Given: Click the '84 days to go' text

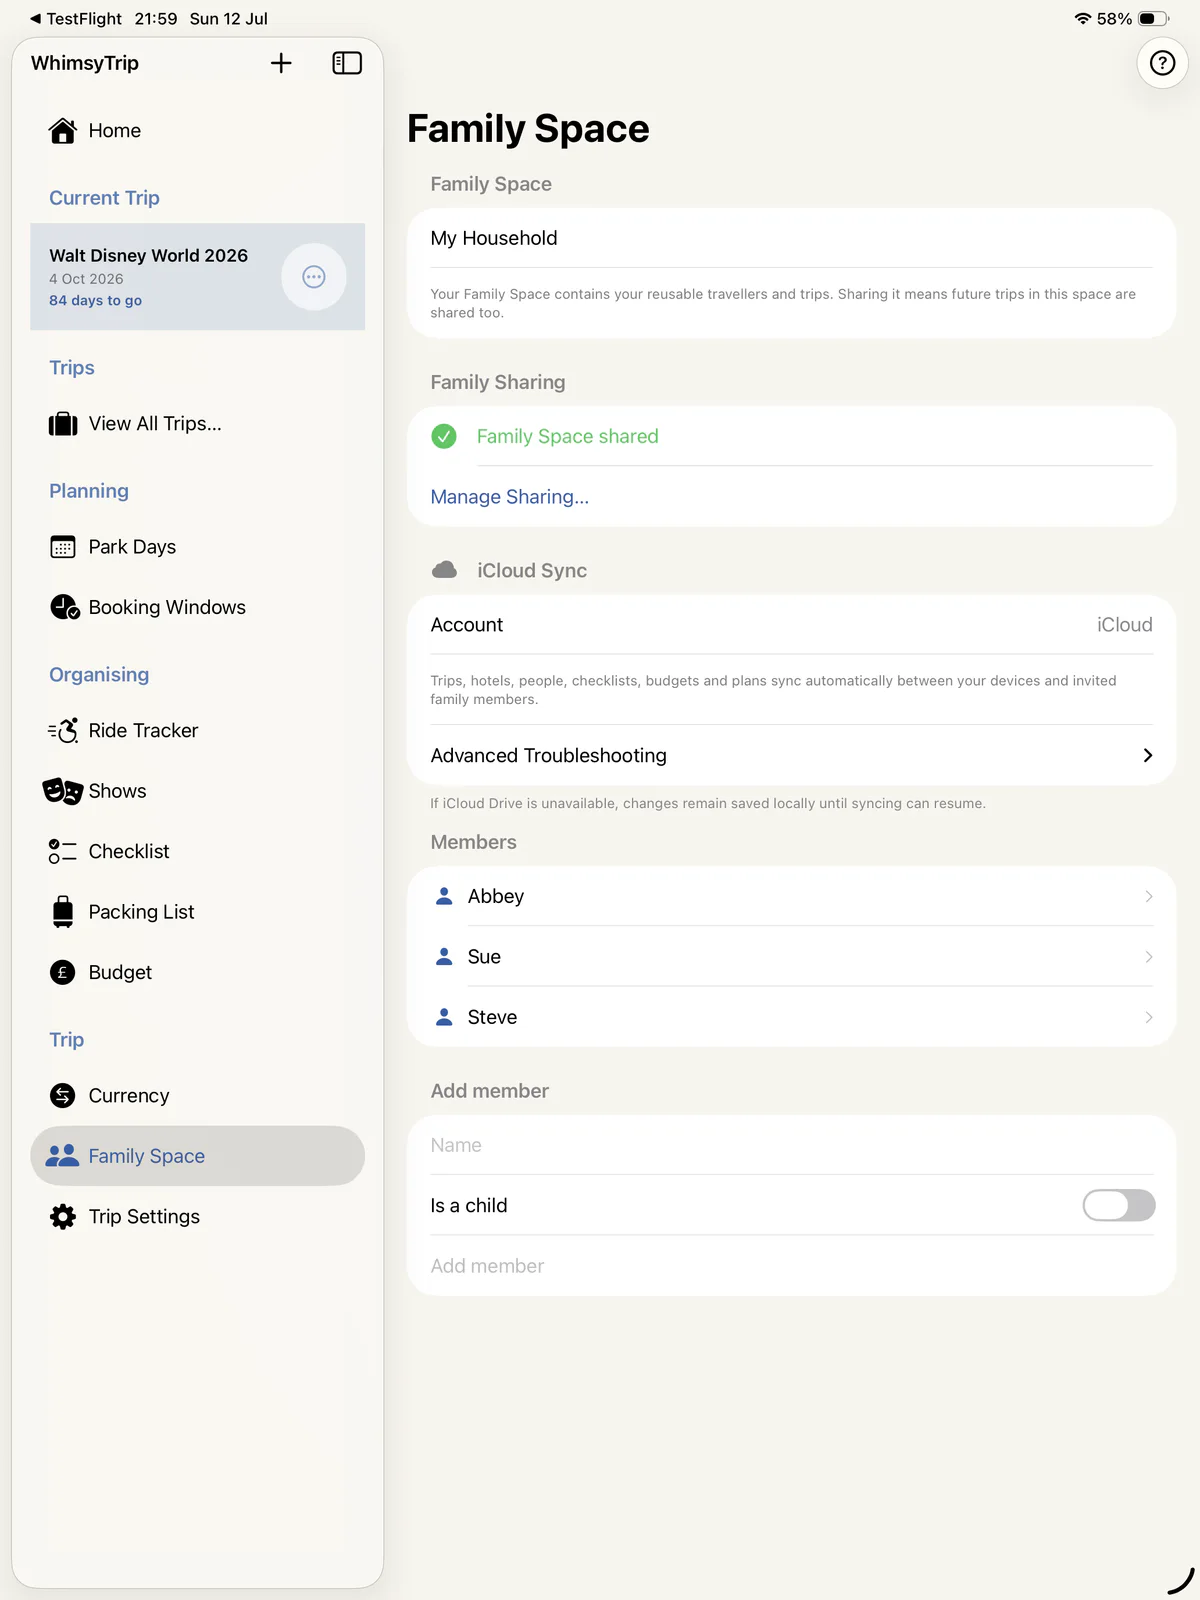Looking at the screenshot, I should coord(96,300).
